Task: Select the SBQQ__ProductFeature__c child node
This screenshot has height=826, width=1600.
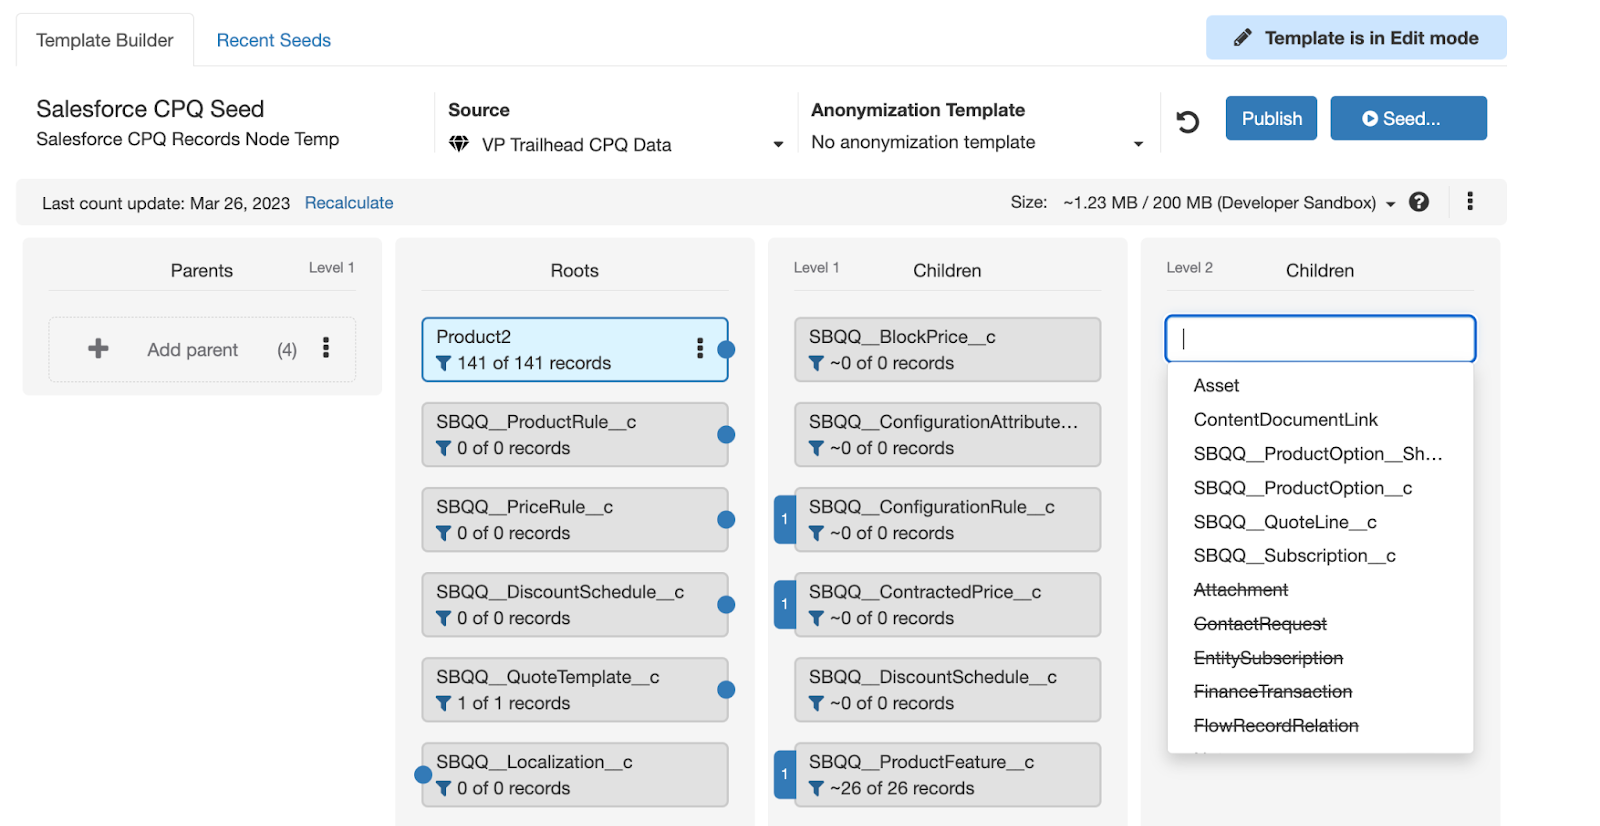Action: (x=948, y=774)
